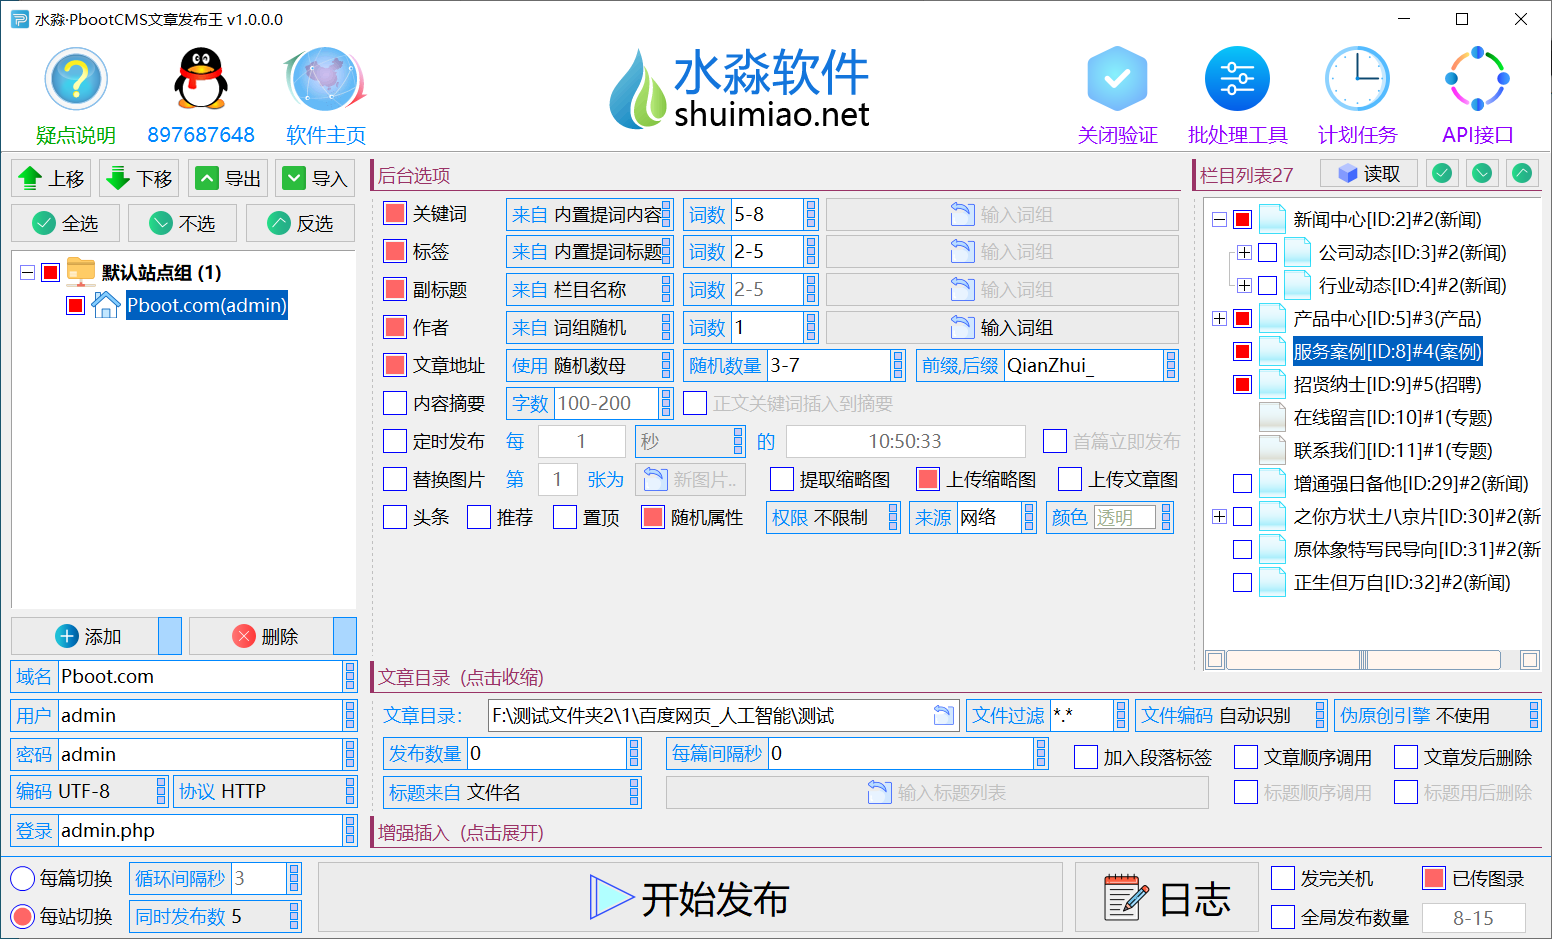Click the 导出 export button
This screenshot has width=1552, height=939.
click(x=227, y=179)
